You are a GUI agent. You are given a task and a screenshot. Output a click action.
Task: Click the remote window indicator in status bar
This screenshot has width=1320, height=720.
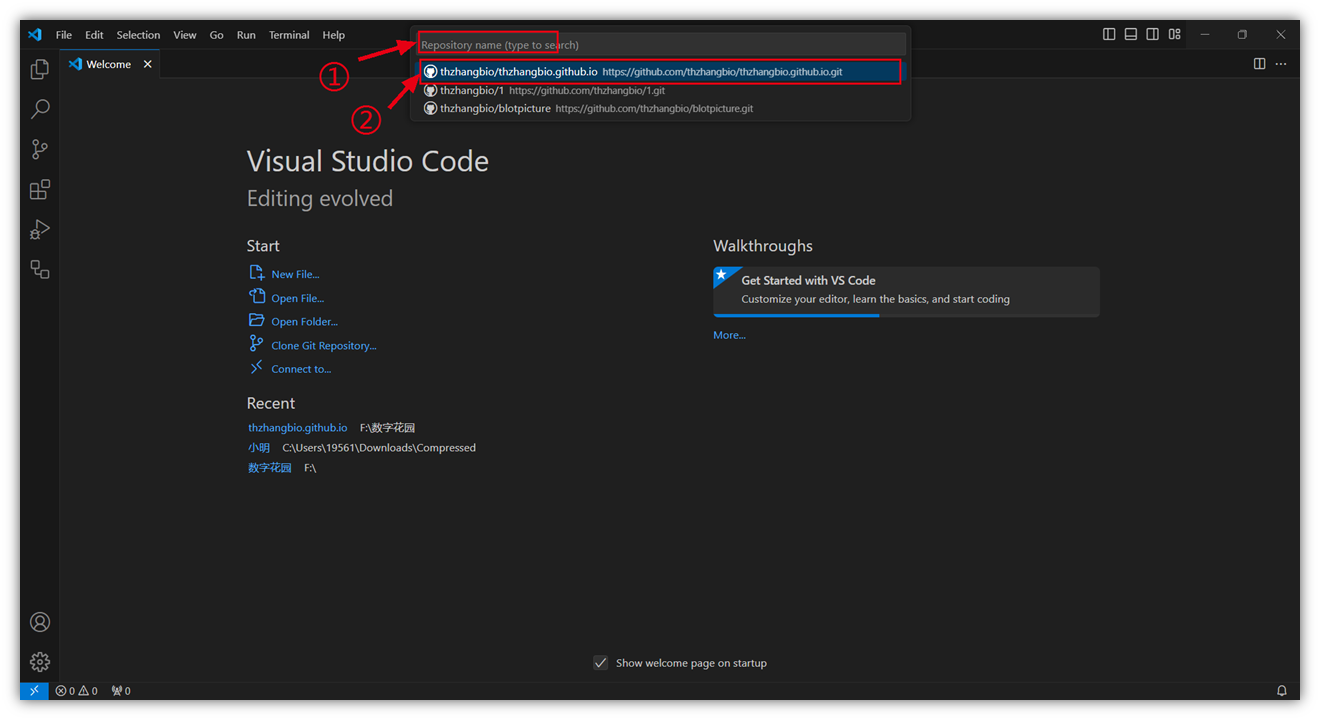click(x=33, y=691)
